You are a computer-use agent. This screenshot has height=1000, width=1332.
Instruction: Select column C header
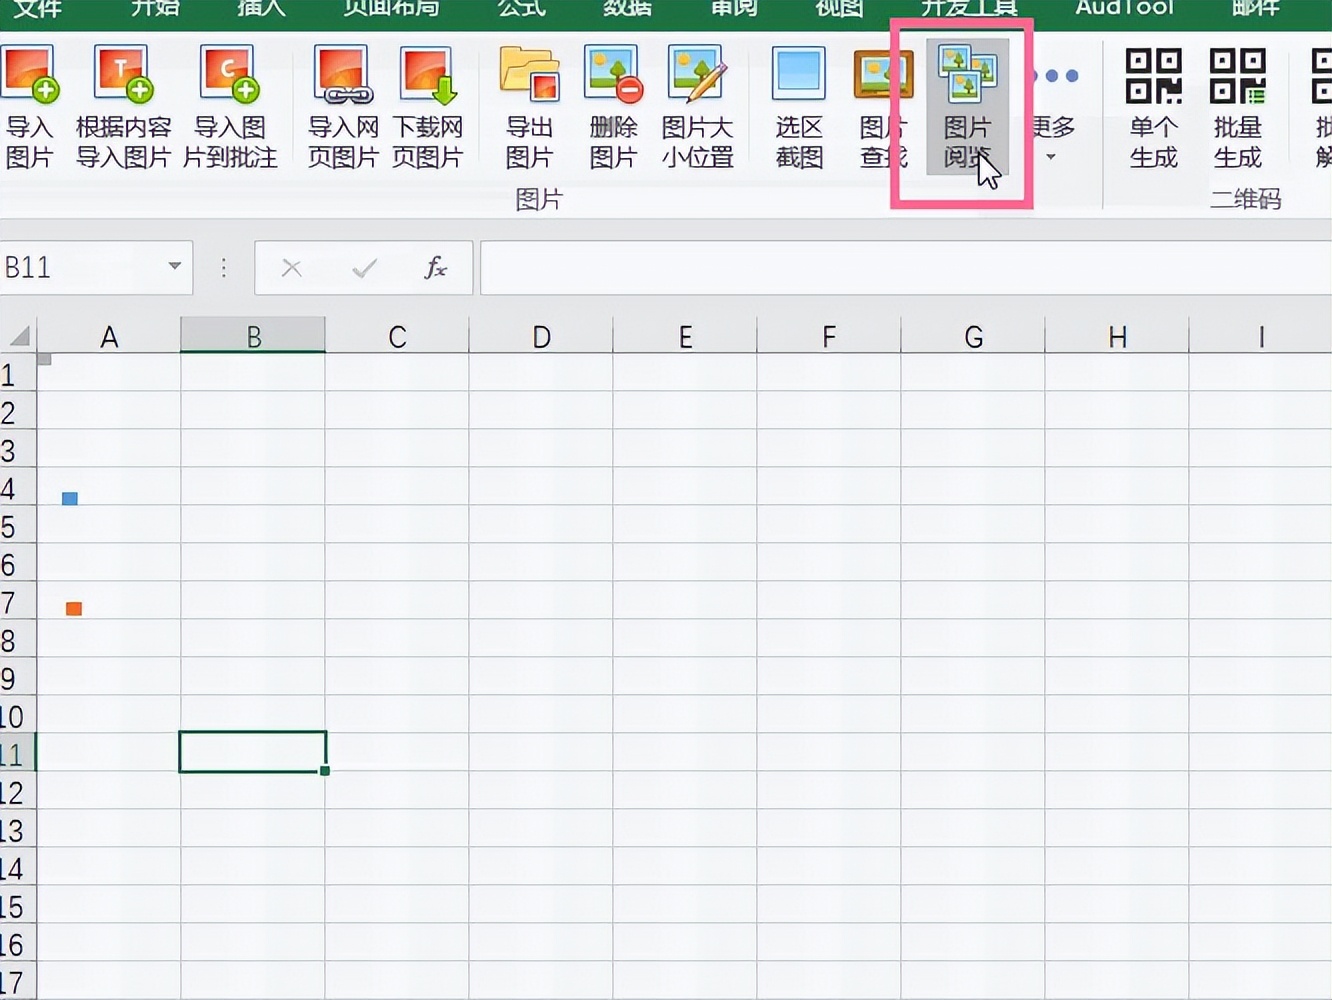click(397, 335)
